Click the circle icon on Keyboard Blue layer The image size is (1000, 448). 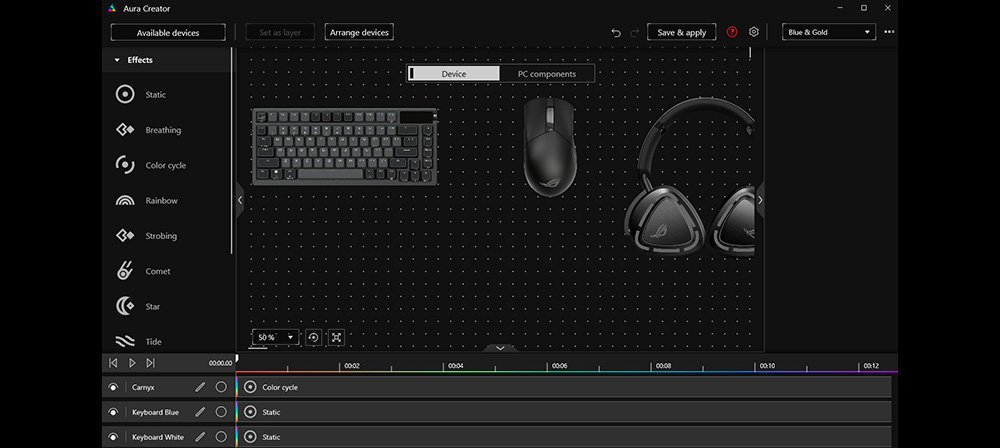[221, 412]
